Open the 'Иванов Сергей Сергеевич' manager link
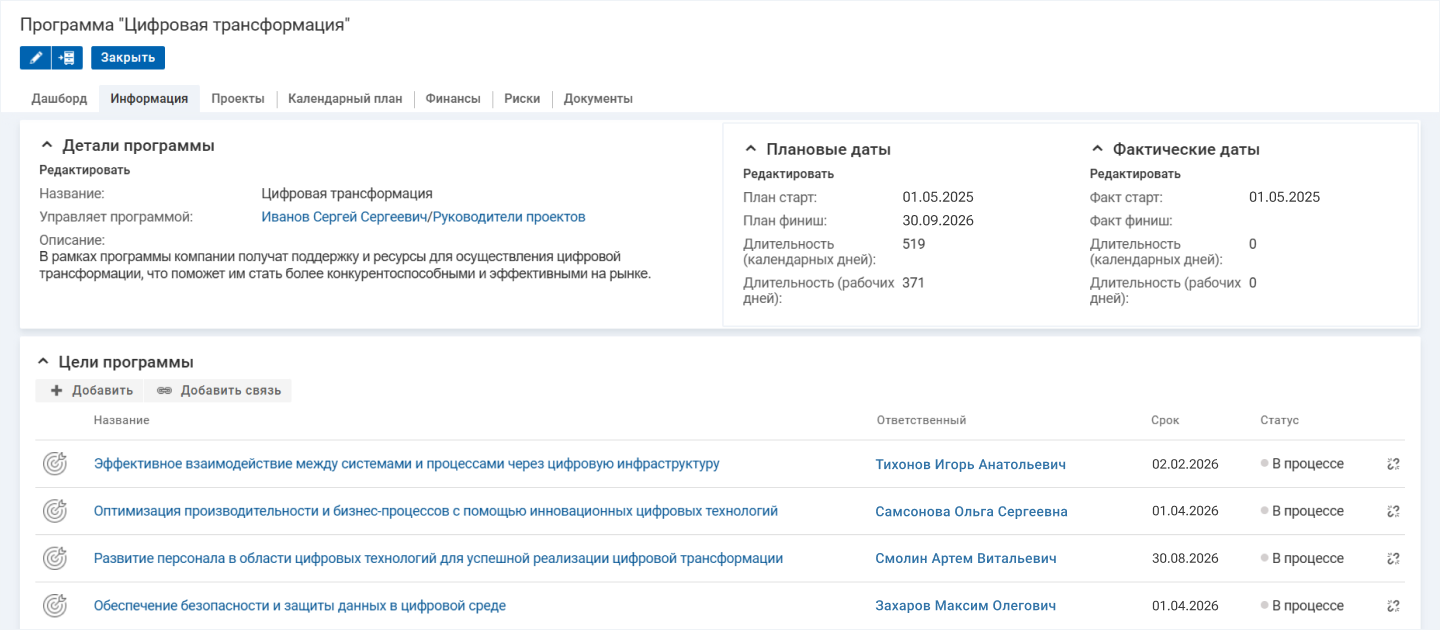Viewport: 1440px width, 630px height. tap(344, 217)
